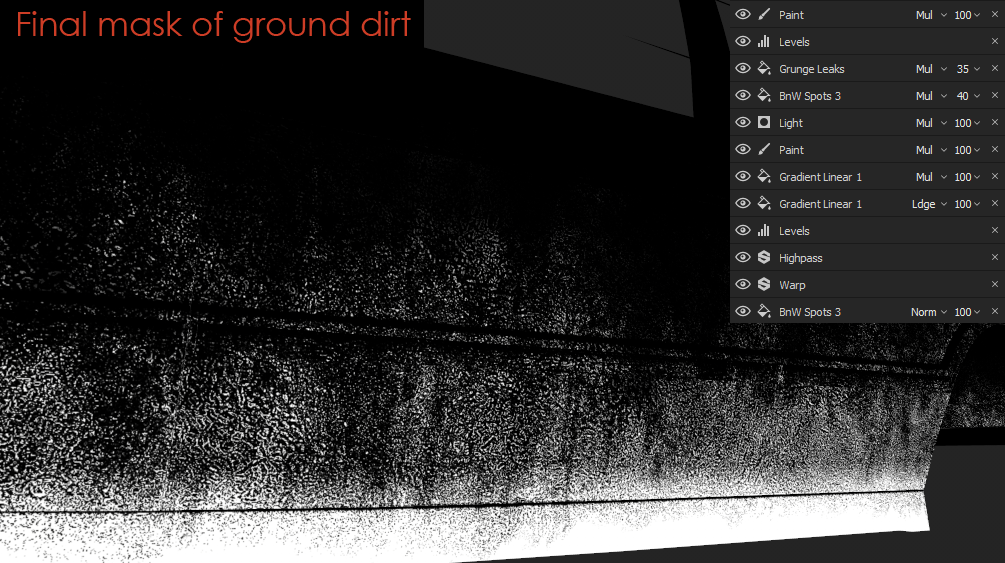1005x563 pixels.
Task: Click the histogram icon of Levels above Grunge Leaks
Action: tap(763, 41)
